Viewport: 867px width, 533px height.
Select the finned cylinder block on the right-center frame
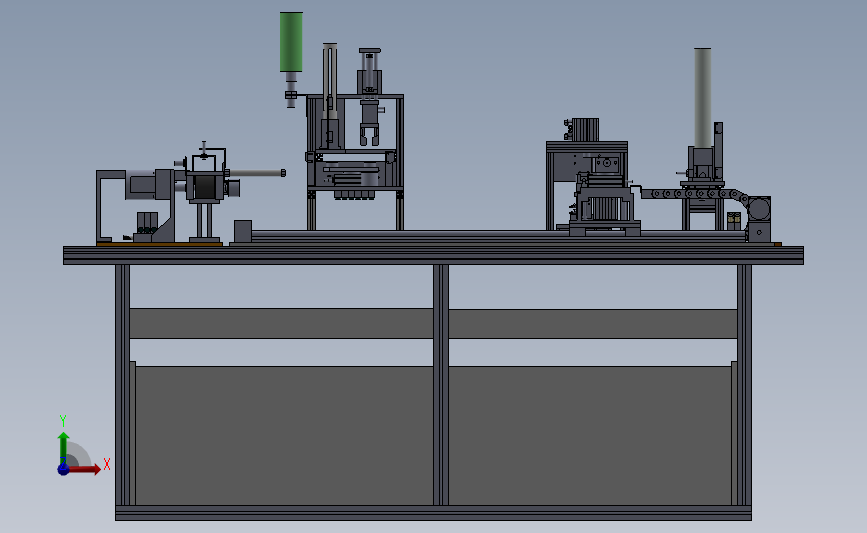coord(586,129)
